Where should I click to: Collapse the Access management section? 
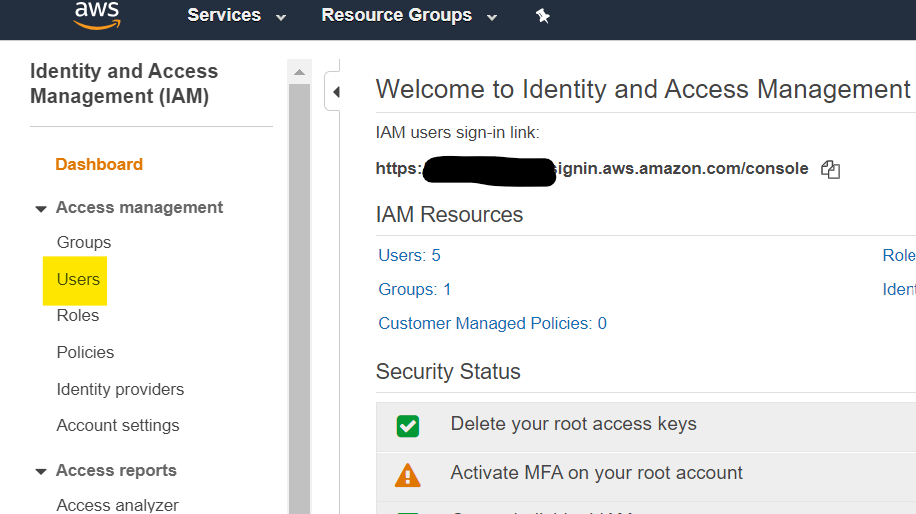[x=41, y=209]
